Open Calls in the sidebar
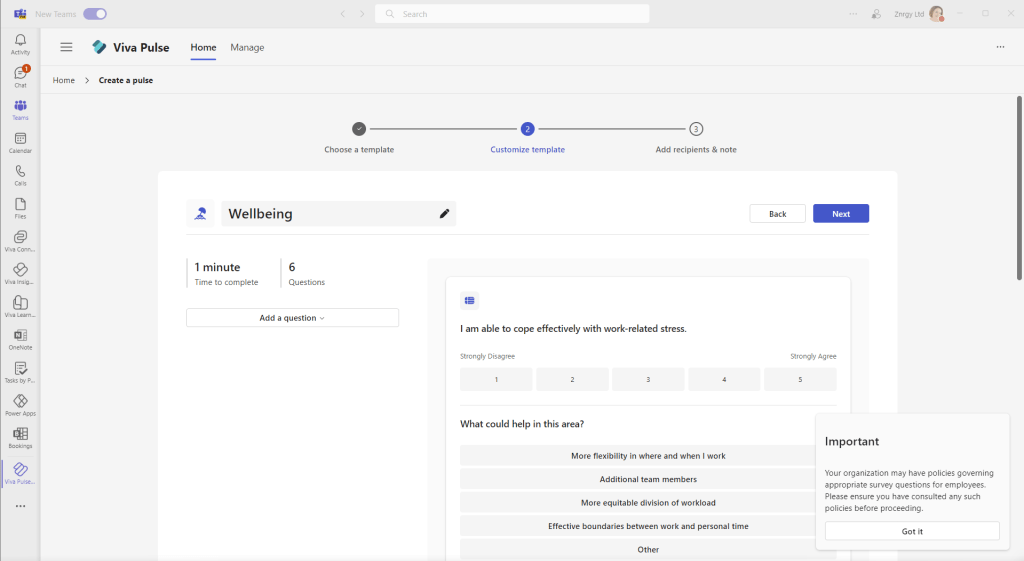The image size is (1024, 561). click(20, 175)
